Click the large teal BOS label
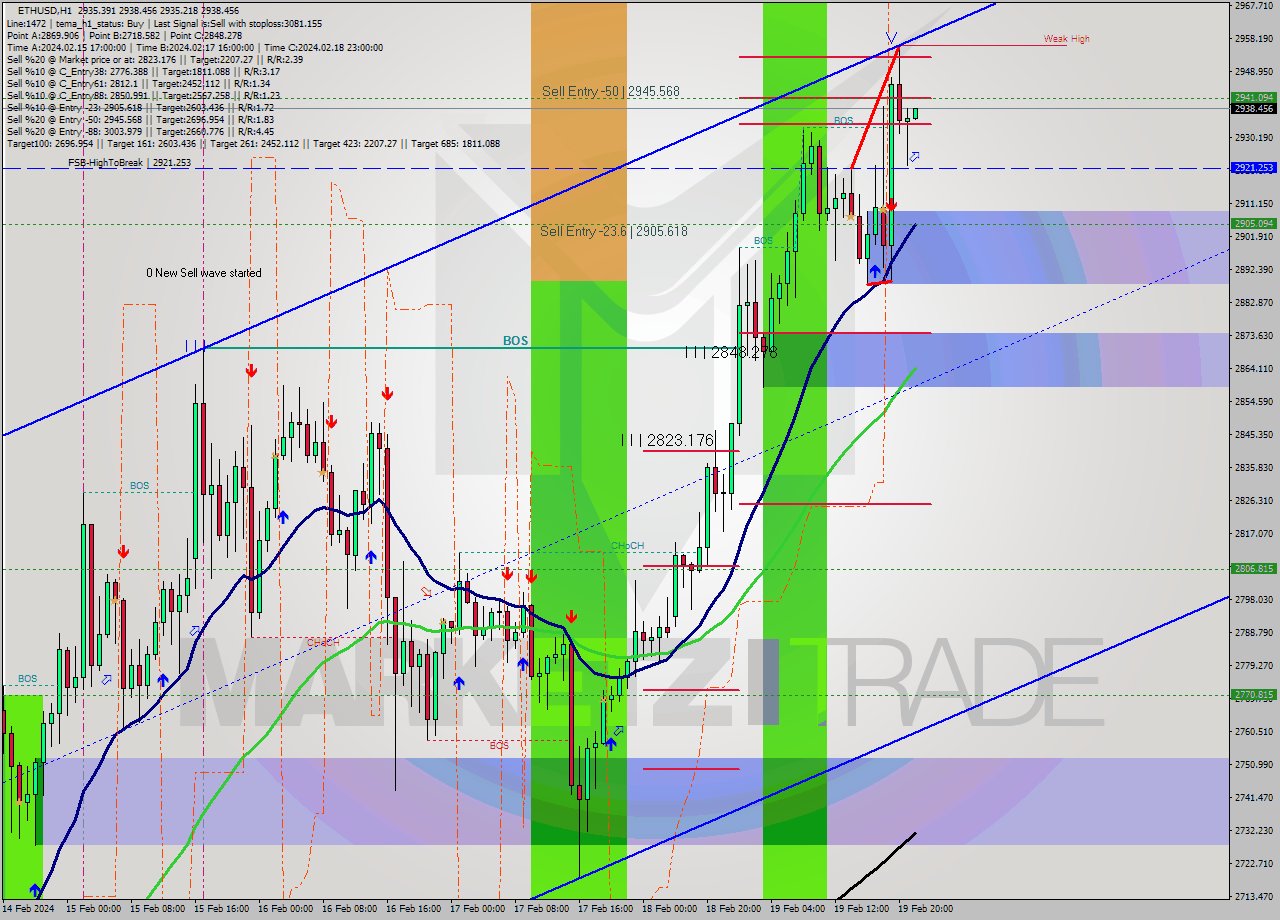Image resolution: width=1280 pixels, height=920 pixels. [515, 341]
